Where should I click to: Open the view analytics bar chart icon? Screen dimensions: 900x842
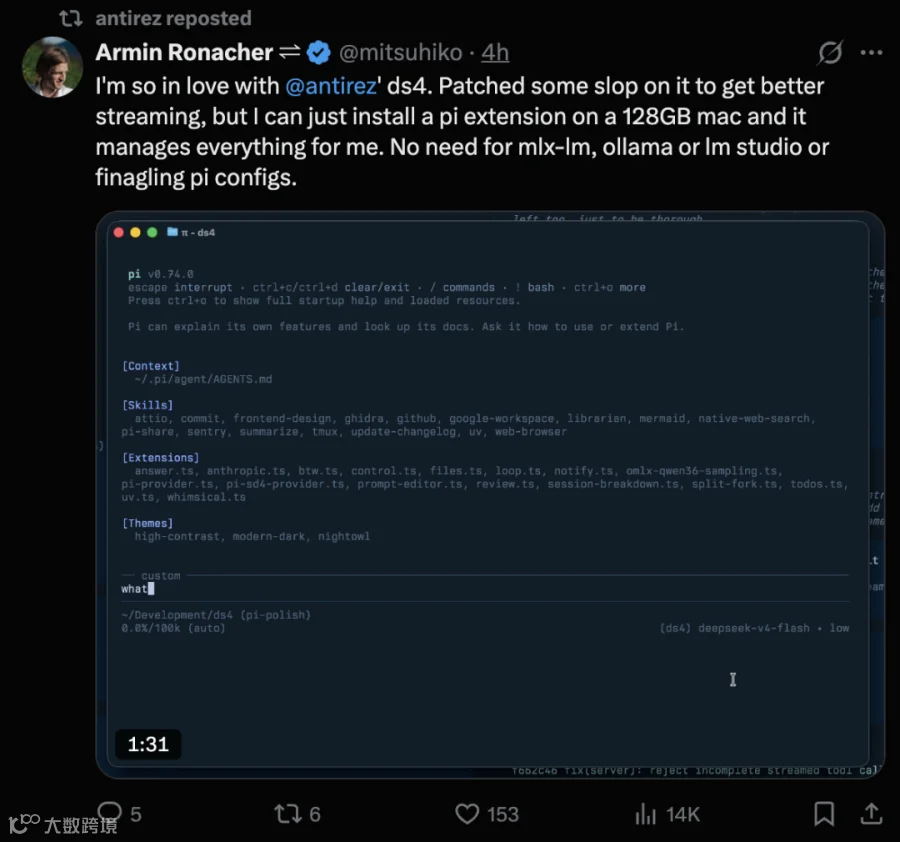click(646, 814)
